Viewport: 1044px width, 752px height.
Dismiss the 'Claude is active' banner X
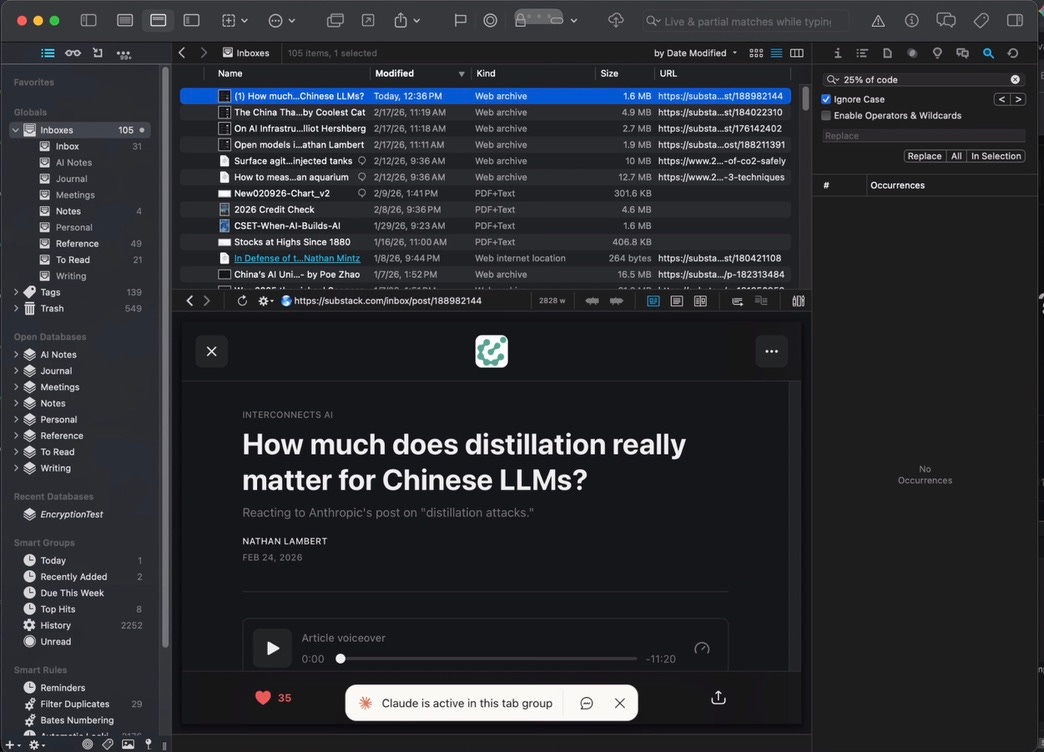pyautogui.click(x=620, y=703)
